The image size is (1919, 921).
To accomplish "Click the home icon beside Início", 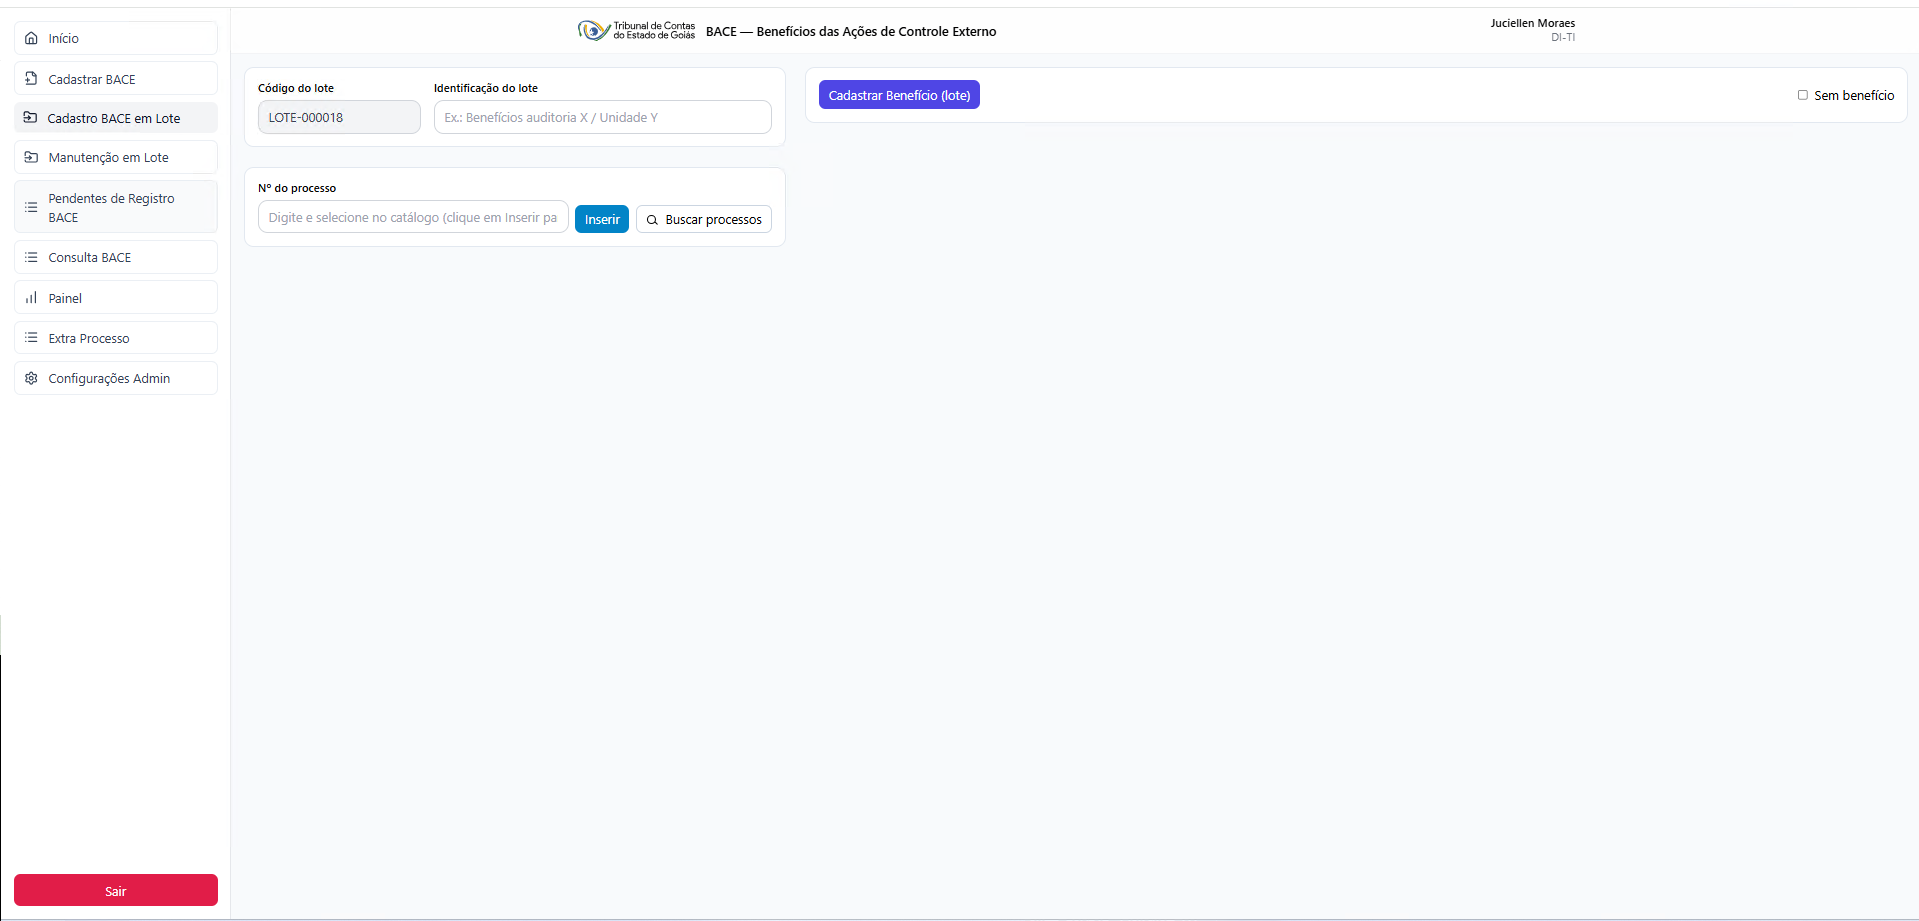I will coord(31,38).
